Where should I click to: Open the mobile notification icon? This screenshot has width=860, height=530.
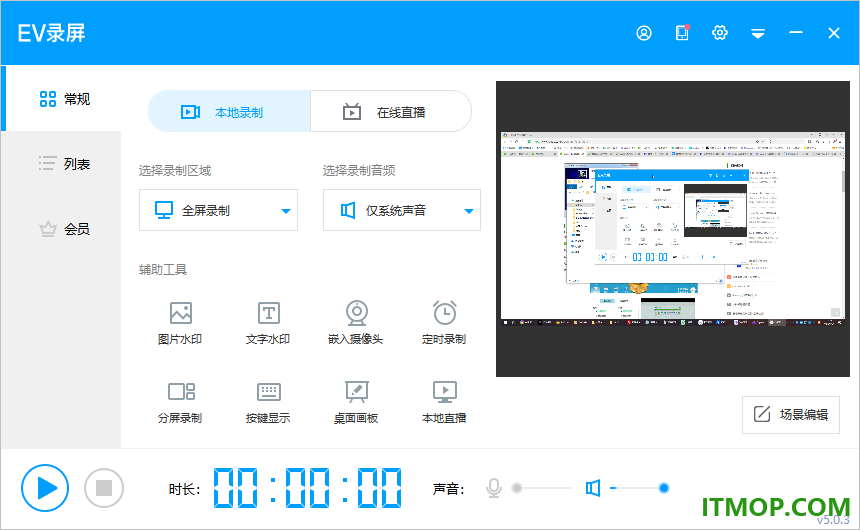coord(682,33)
